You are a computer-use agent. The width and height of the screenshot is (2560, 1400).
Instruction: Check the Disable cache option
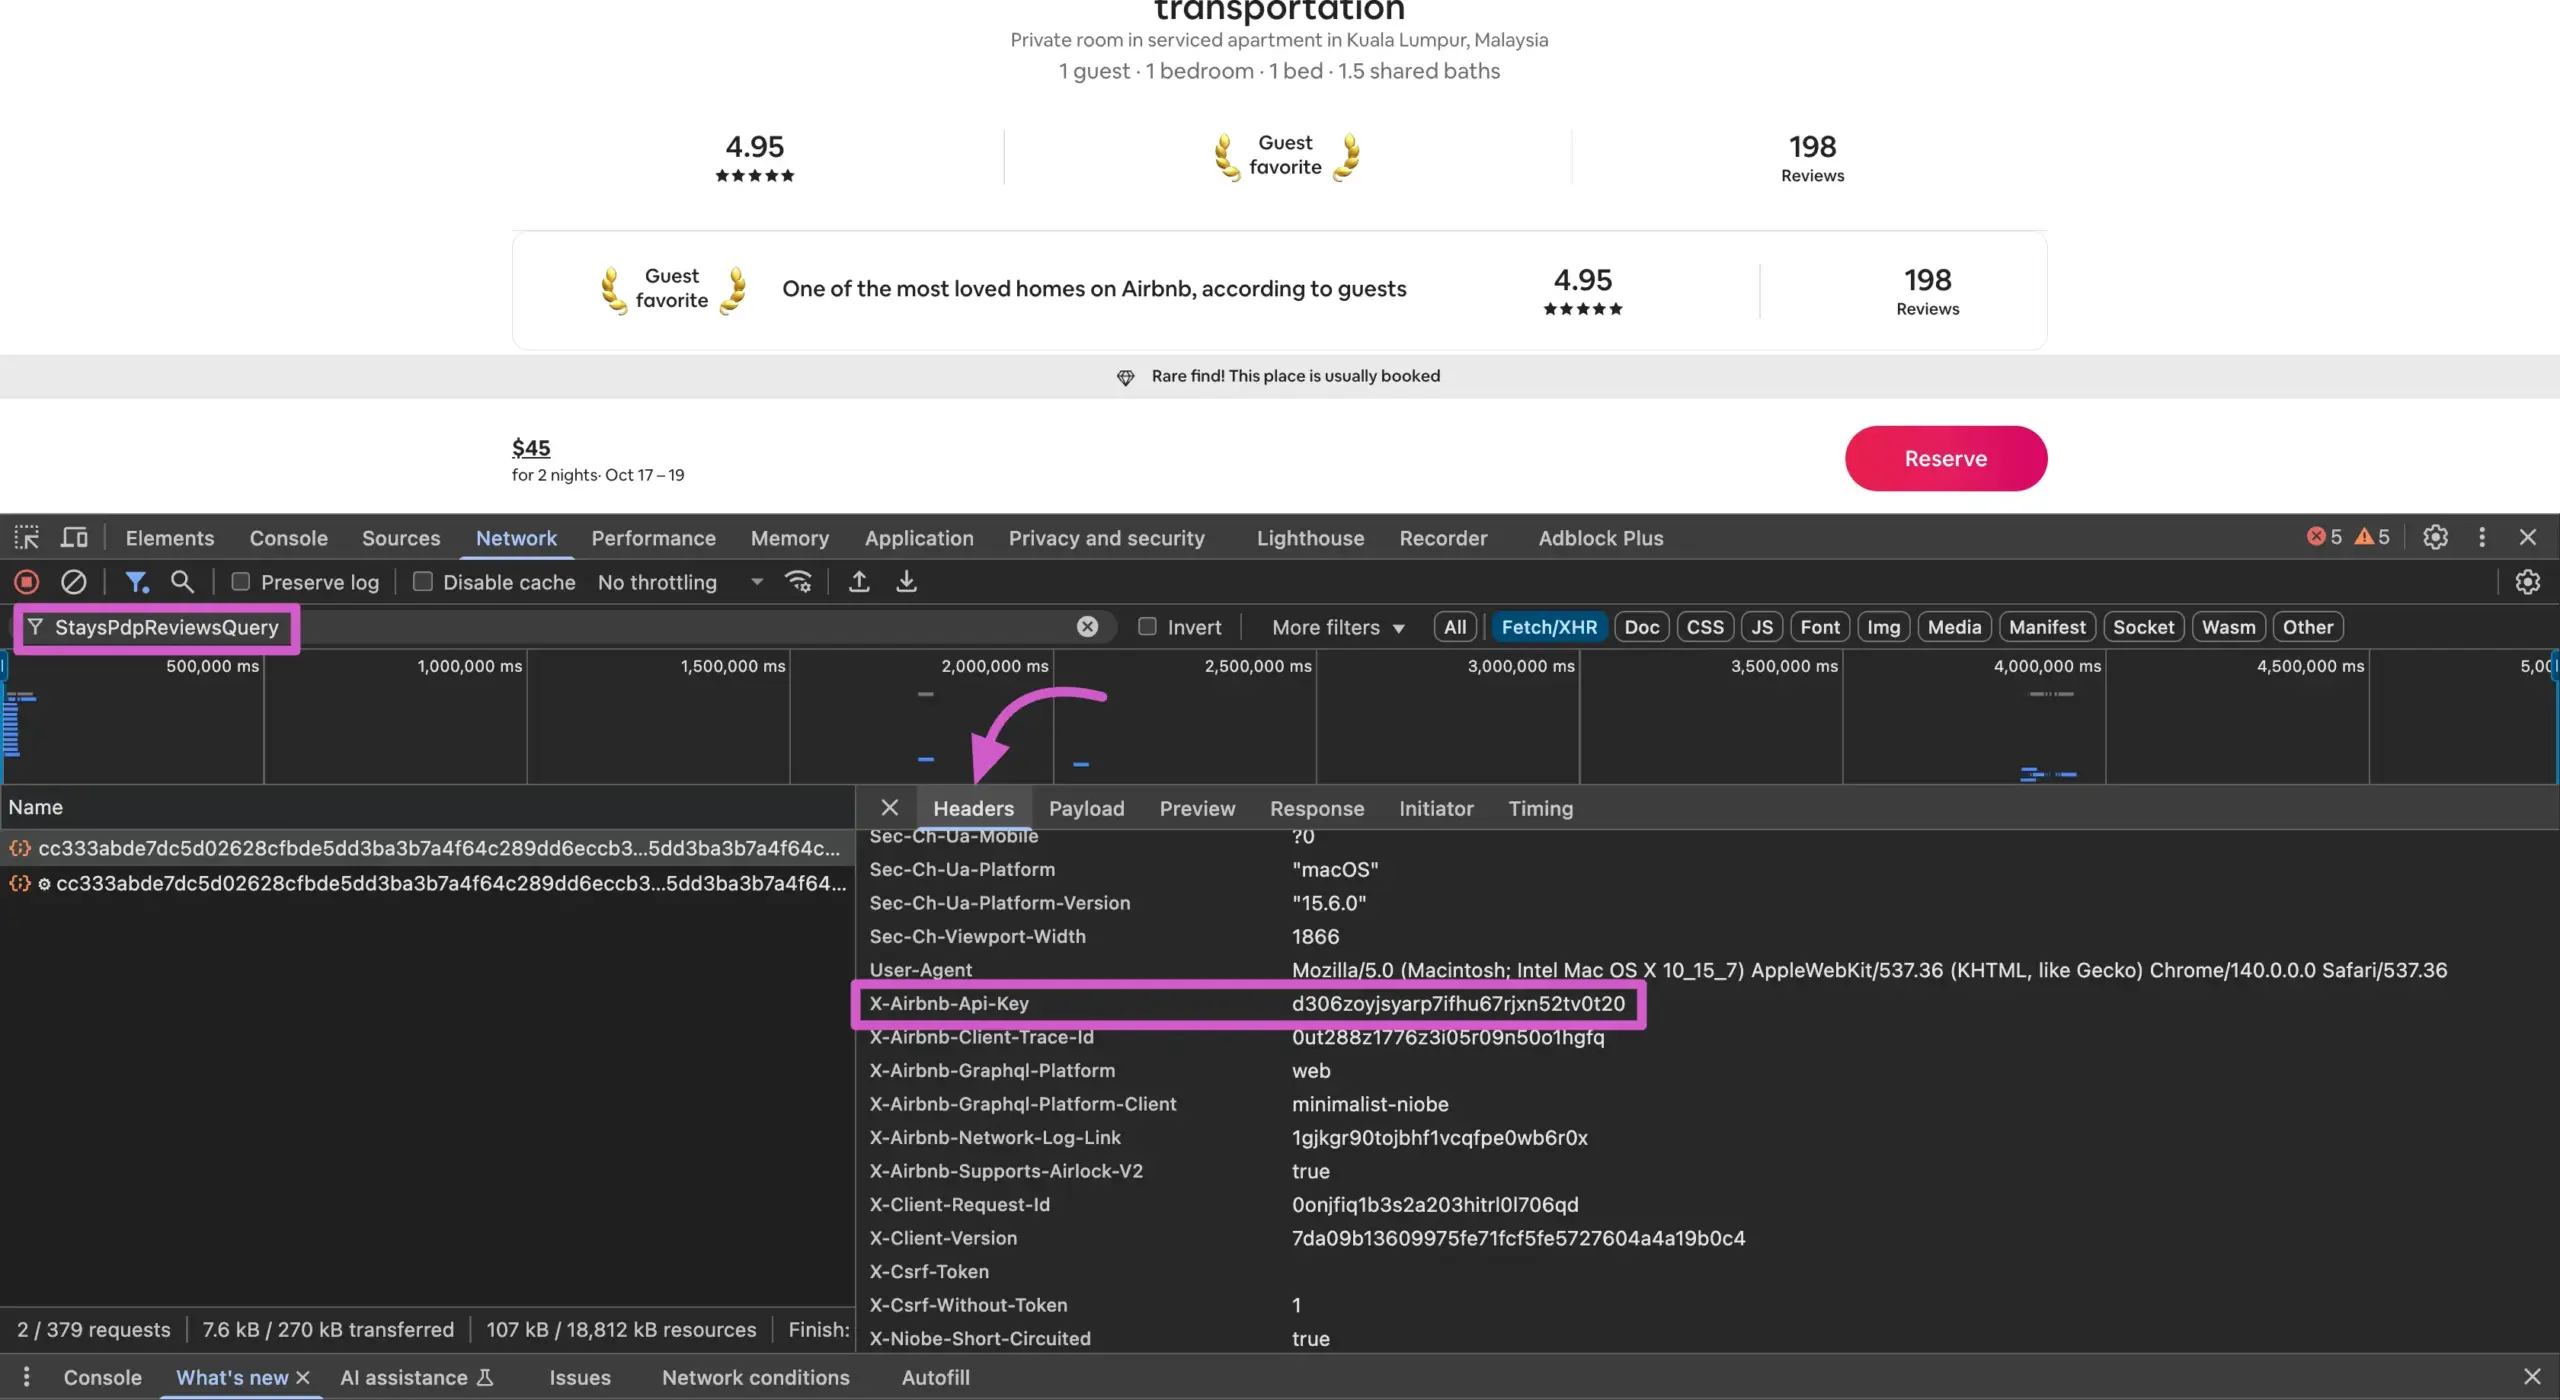423,582
